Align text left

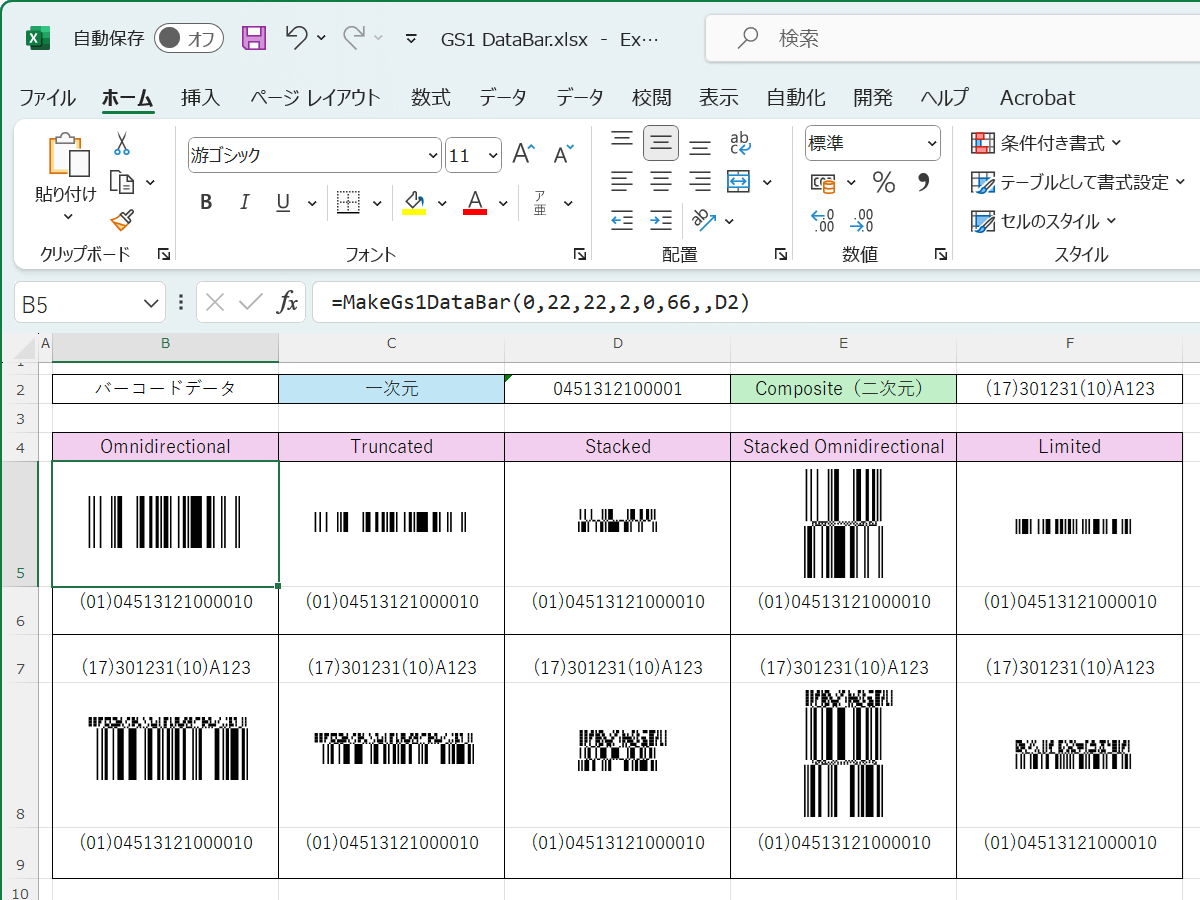click(x=622, y=182)
